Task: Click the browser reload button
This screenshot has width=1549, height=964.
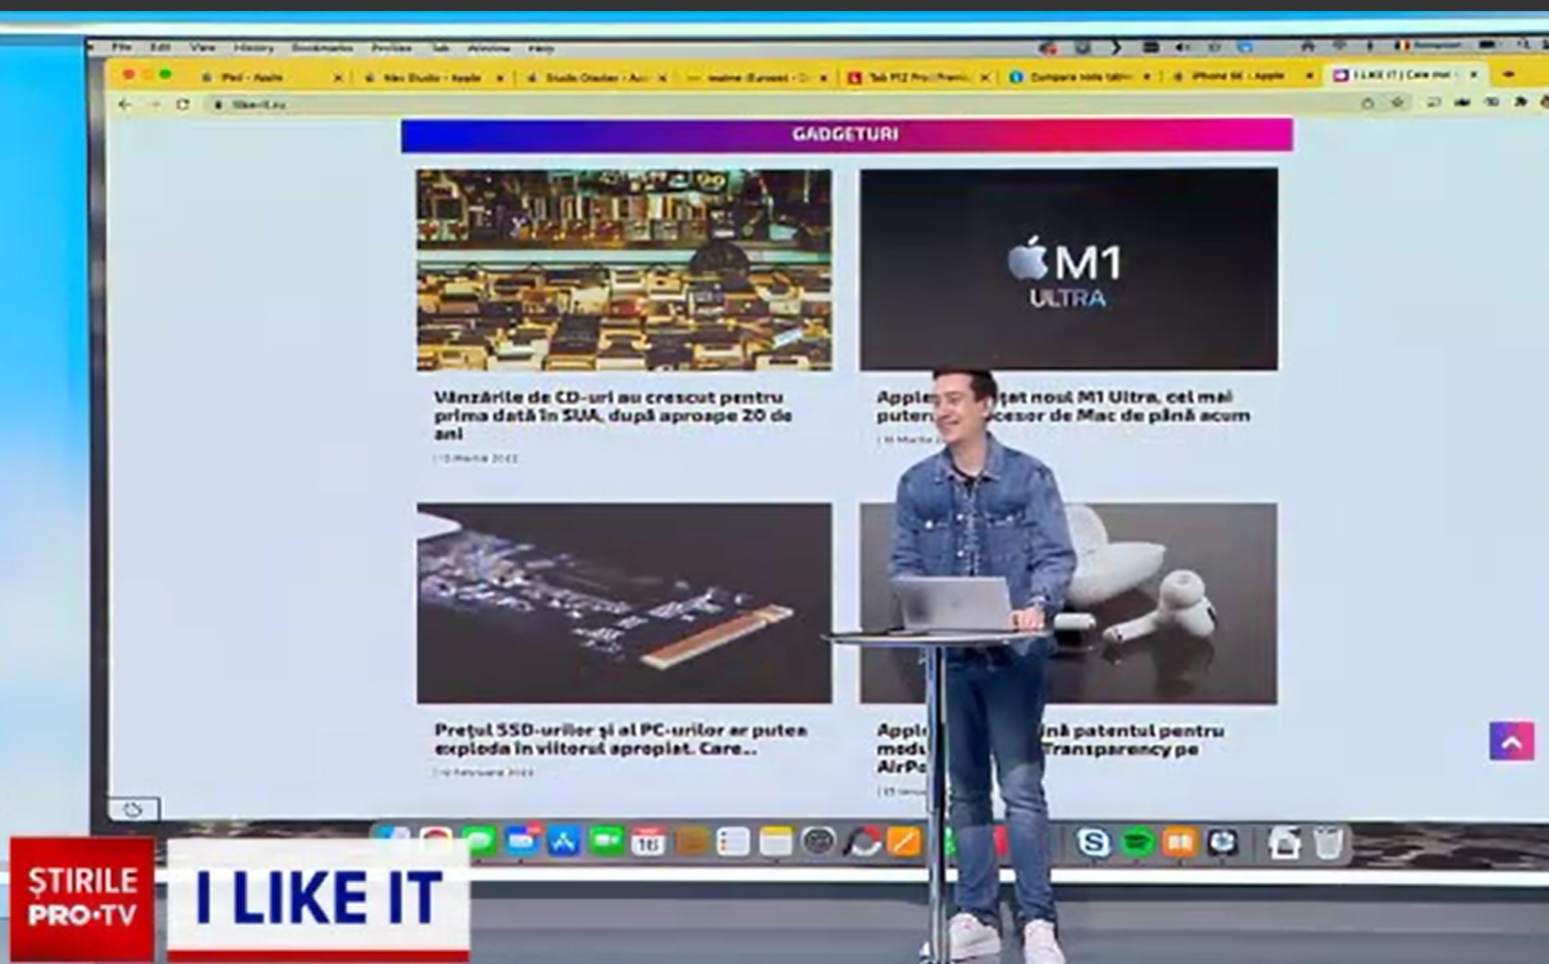Action: [x=182, y=104]
